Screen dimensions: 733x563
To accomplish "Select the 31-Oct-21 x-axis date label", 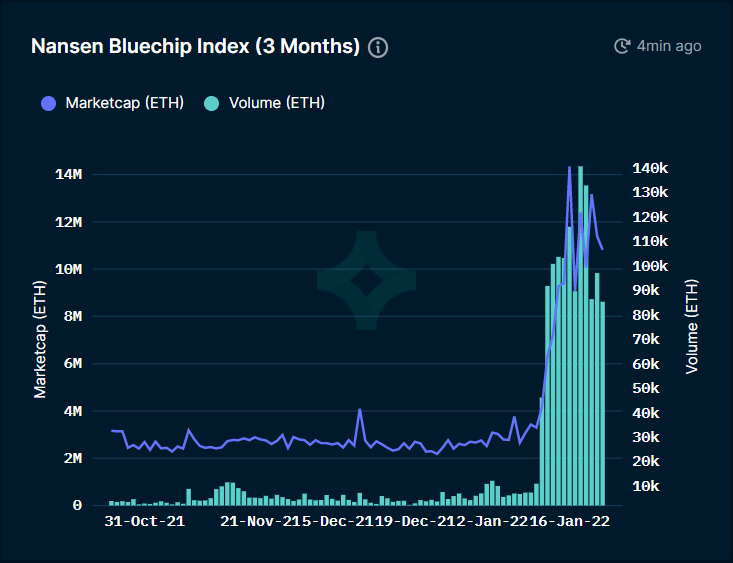I will pos(144,521).
